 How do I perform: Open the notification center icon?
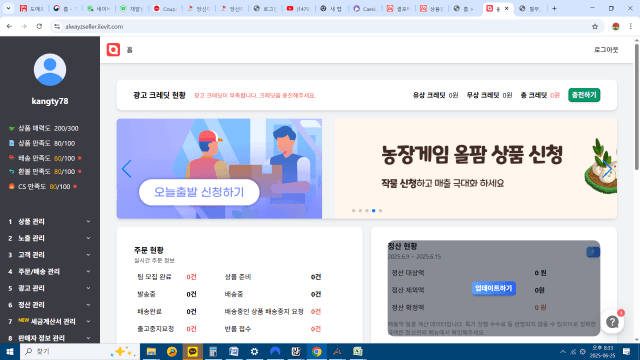click(627, 351)
